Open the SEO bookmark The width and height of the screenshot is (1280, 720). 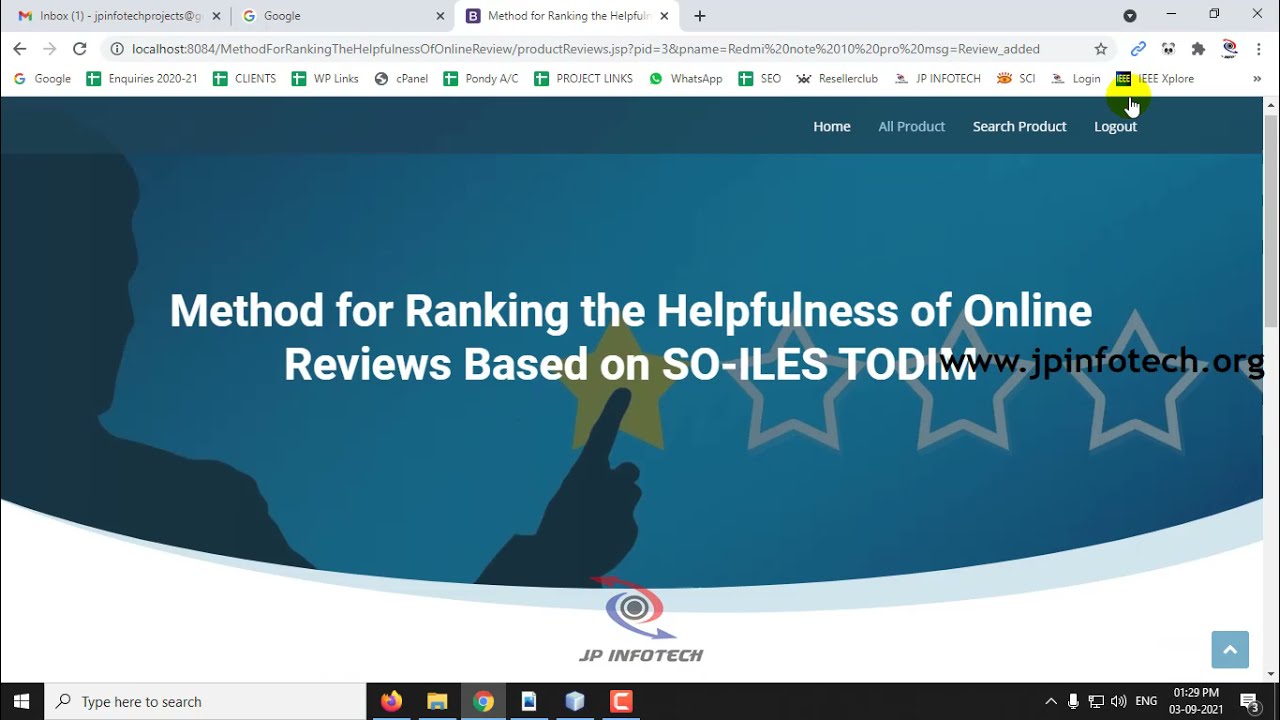(x=760, y=79)
